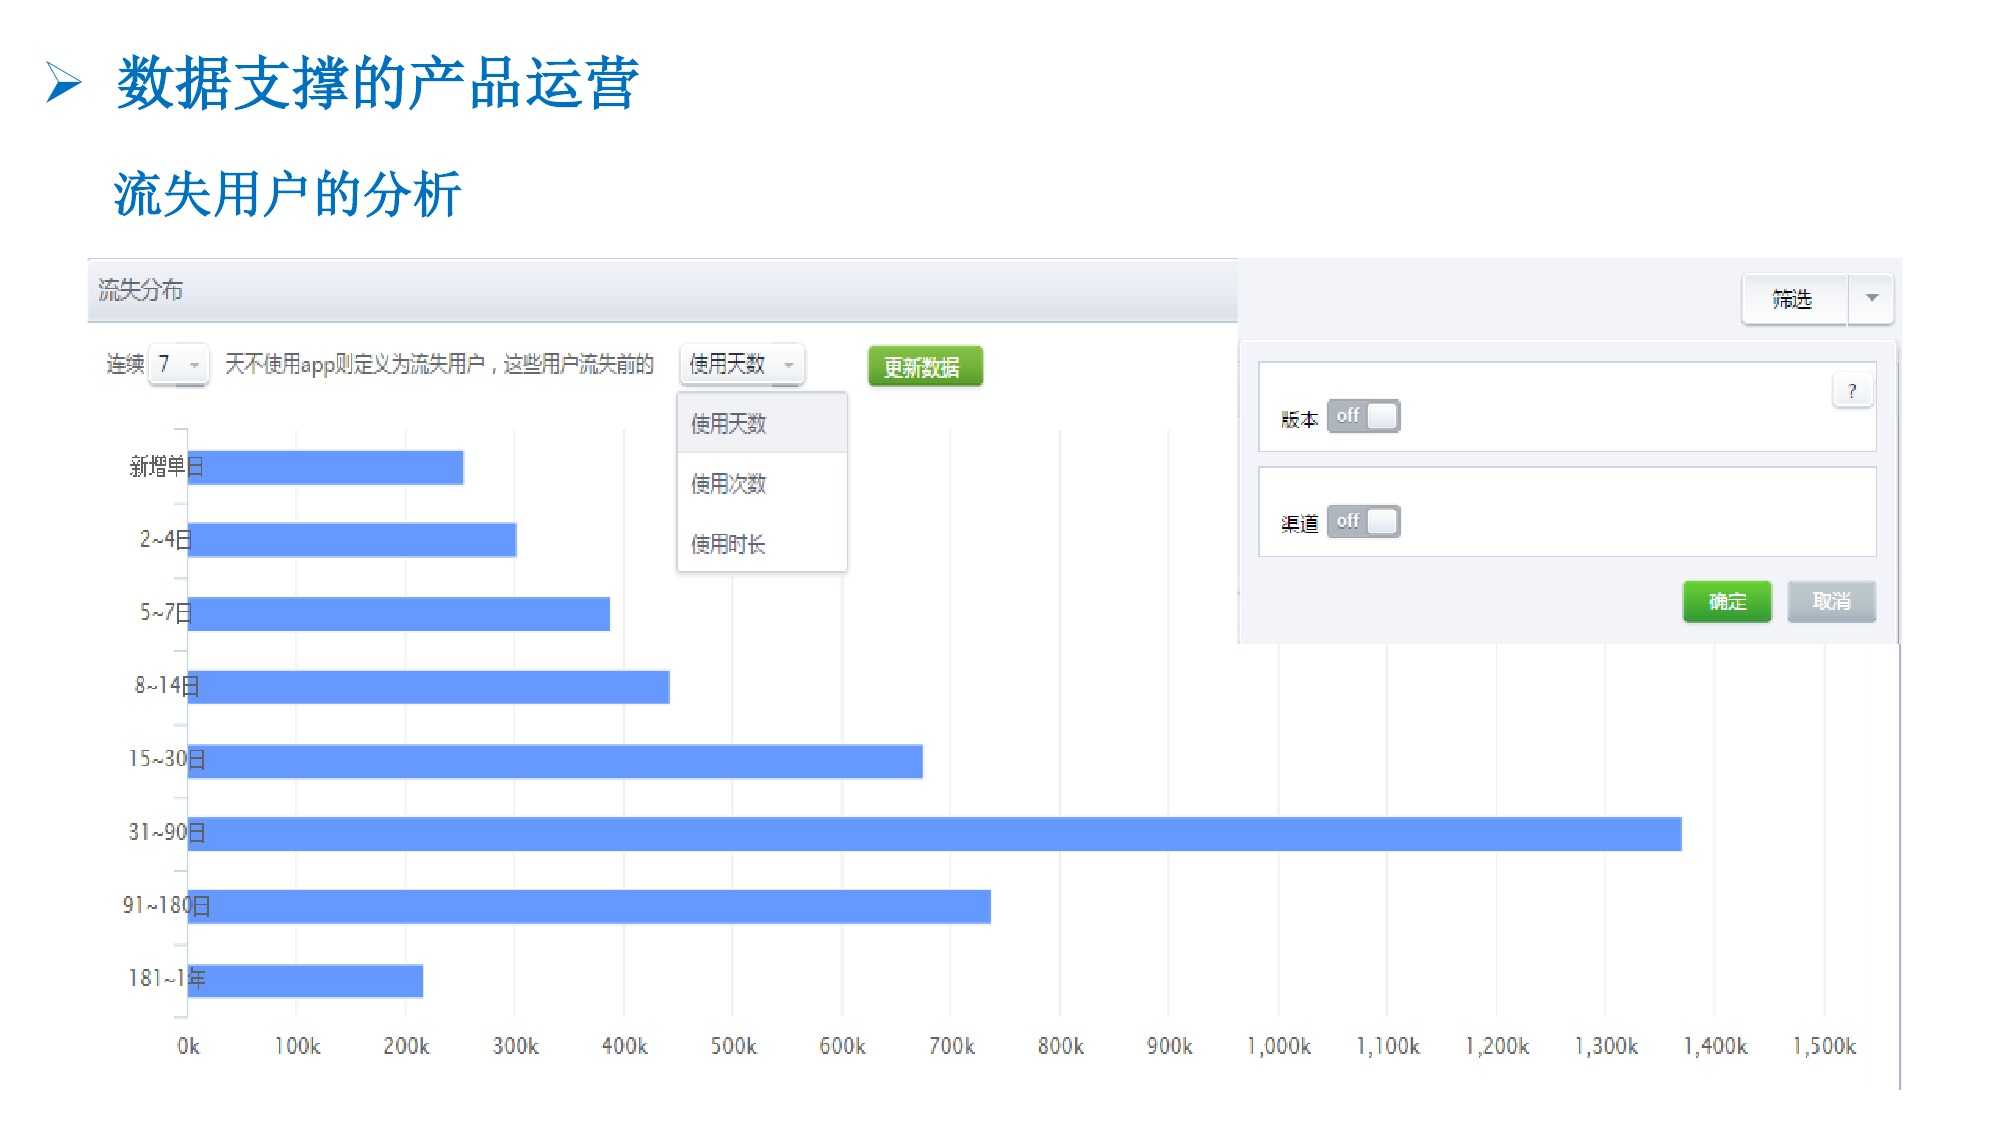Click the 15~30日 chart bar
Viewport: 2000px width, 1125px height.
coord(555,761)
